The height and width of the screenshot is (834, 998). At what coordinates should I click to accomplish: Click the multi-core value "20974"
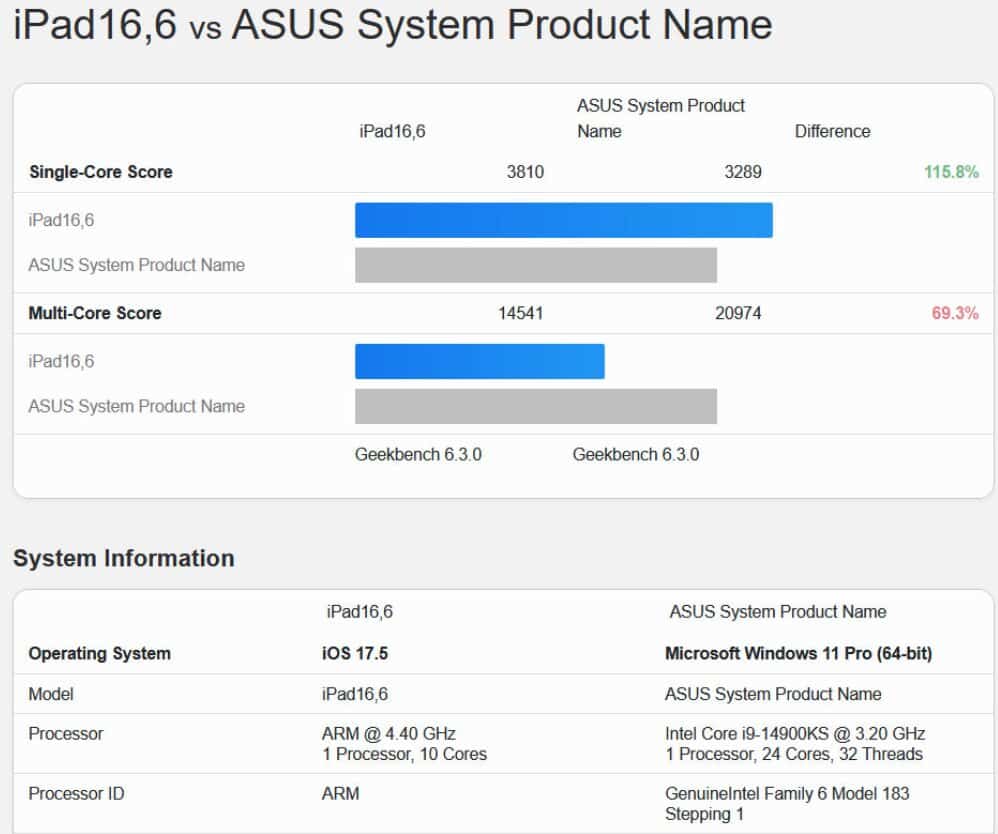click(x=738, y=313)
